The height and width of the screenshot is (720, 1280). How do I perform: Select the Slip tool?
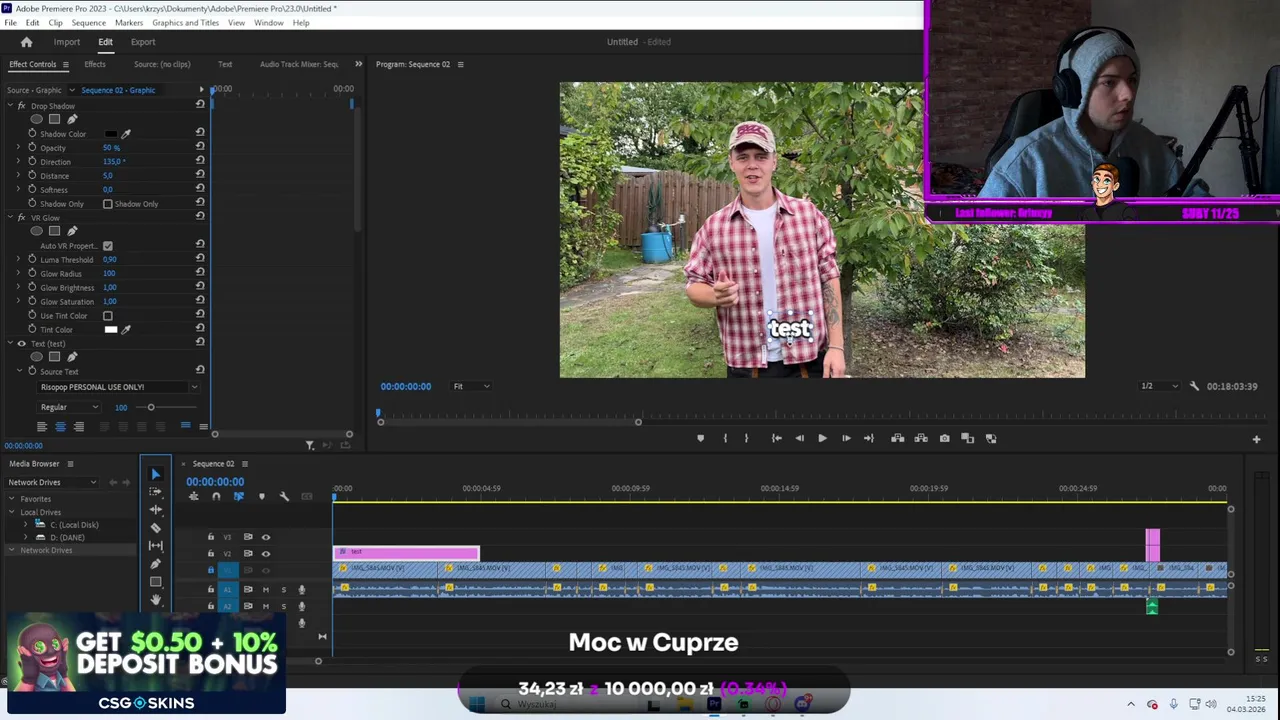[155, 546]
